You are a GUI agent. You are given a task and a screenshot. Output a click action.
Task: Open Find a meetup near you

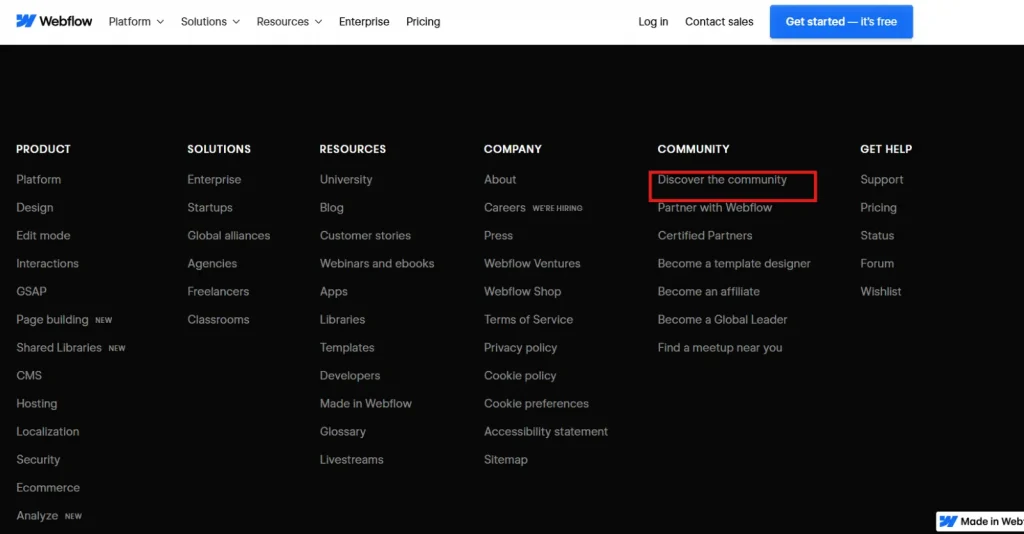[720, 348]
